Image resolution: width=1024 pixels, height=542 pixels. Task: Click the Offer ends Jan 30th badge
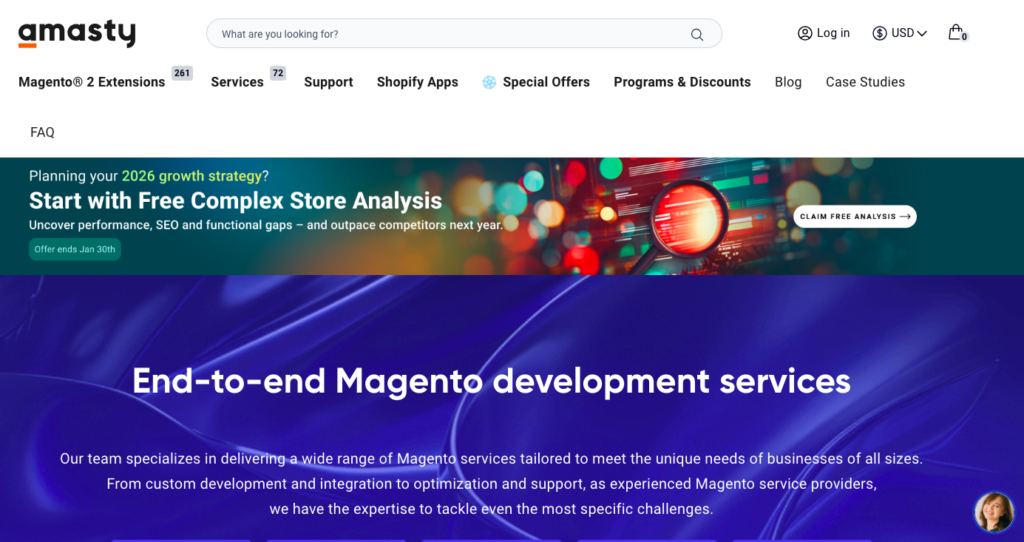(x=75, y=249)
